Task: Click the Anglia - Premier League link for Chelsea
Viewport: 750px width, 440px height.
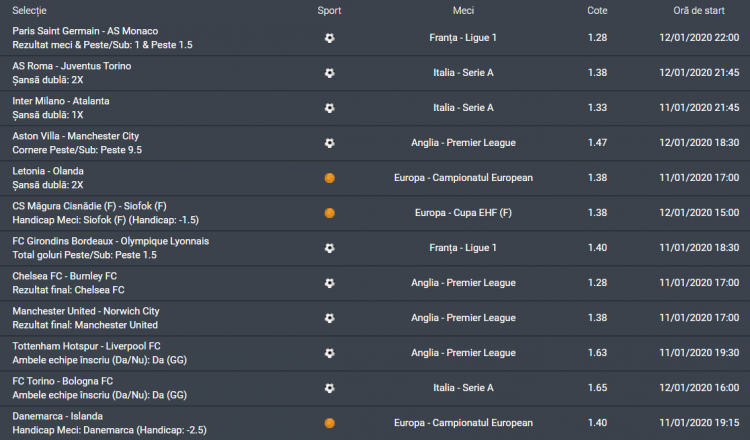Action: click(463, 283)
